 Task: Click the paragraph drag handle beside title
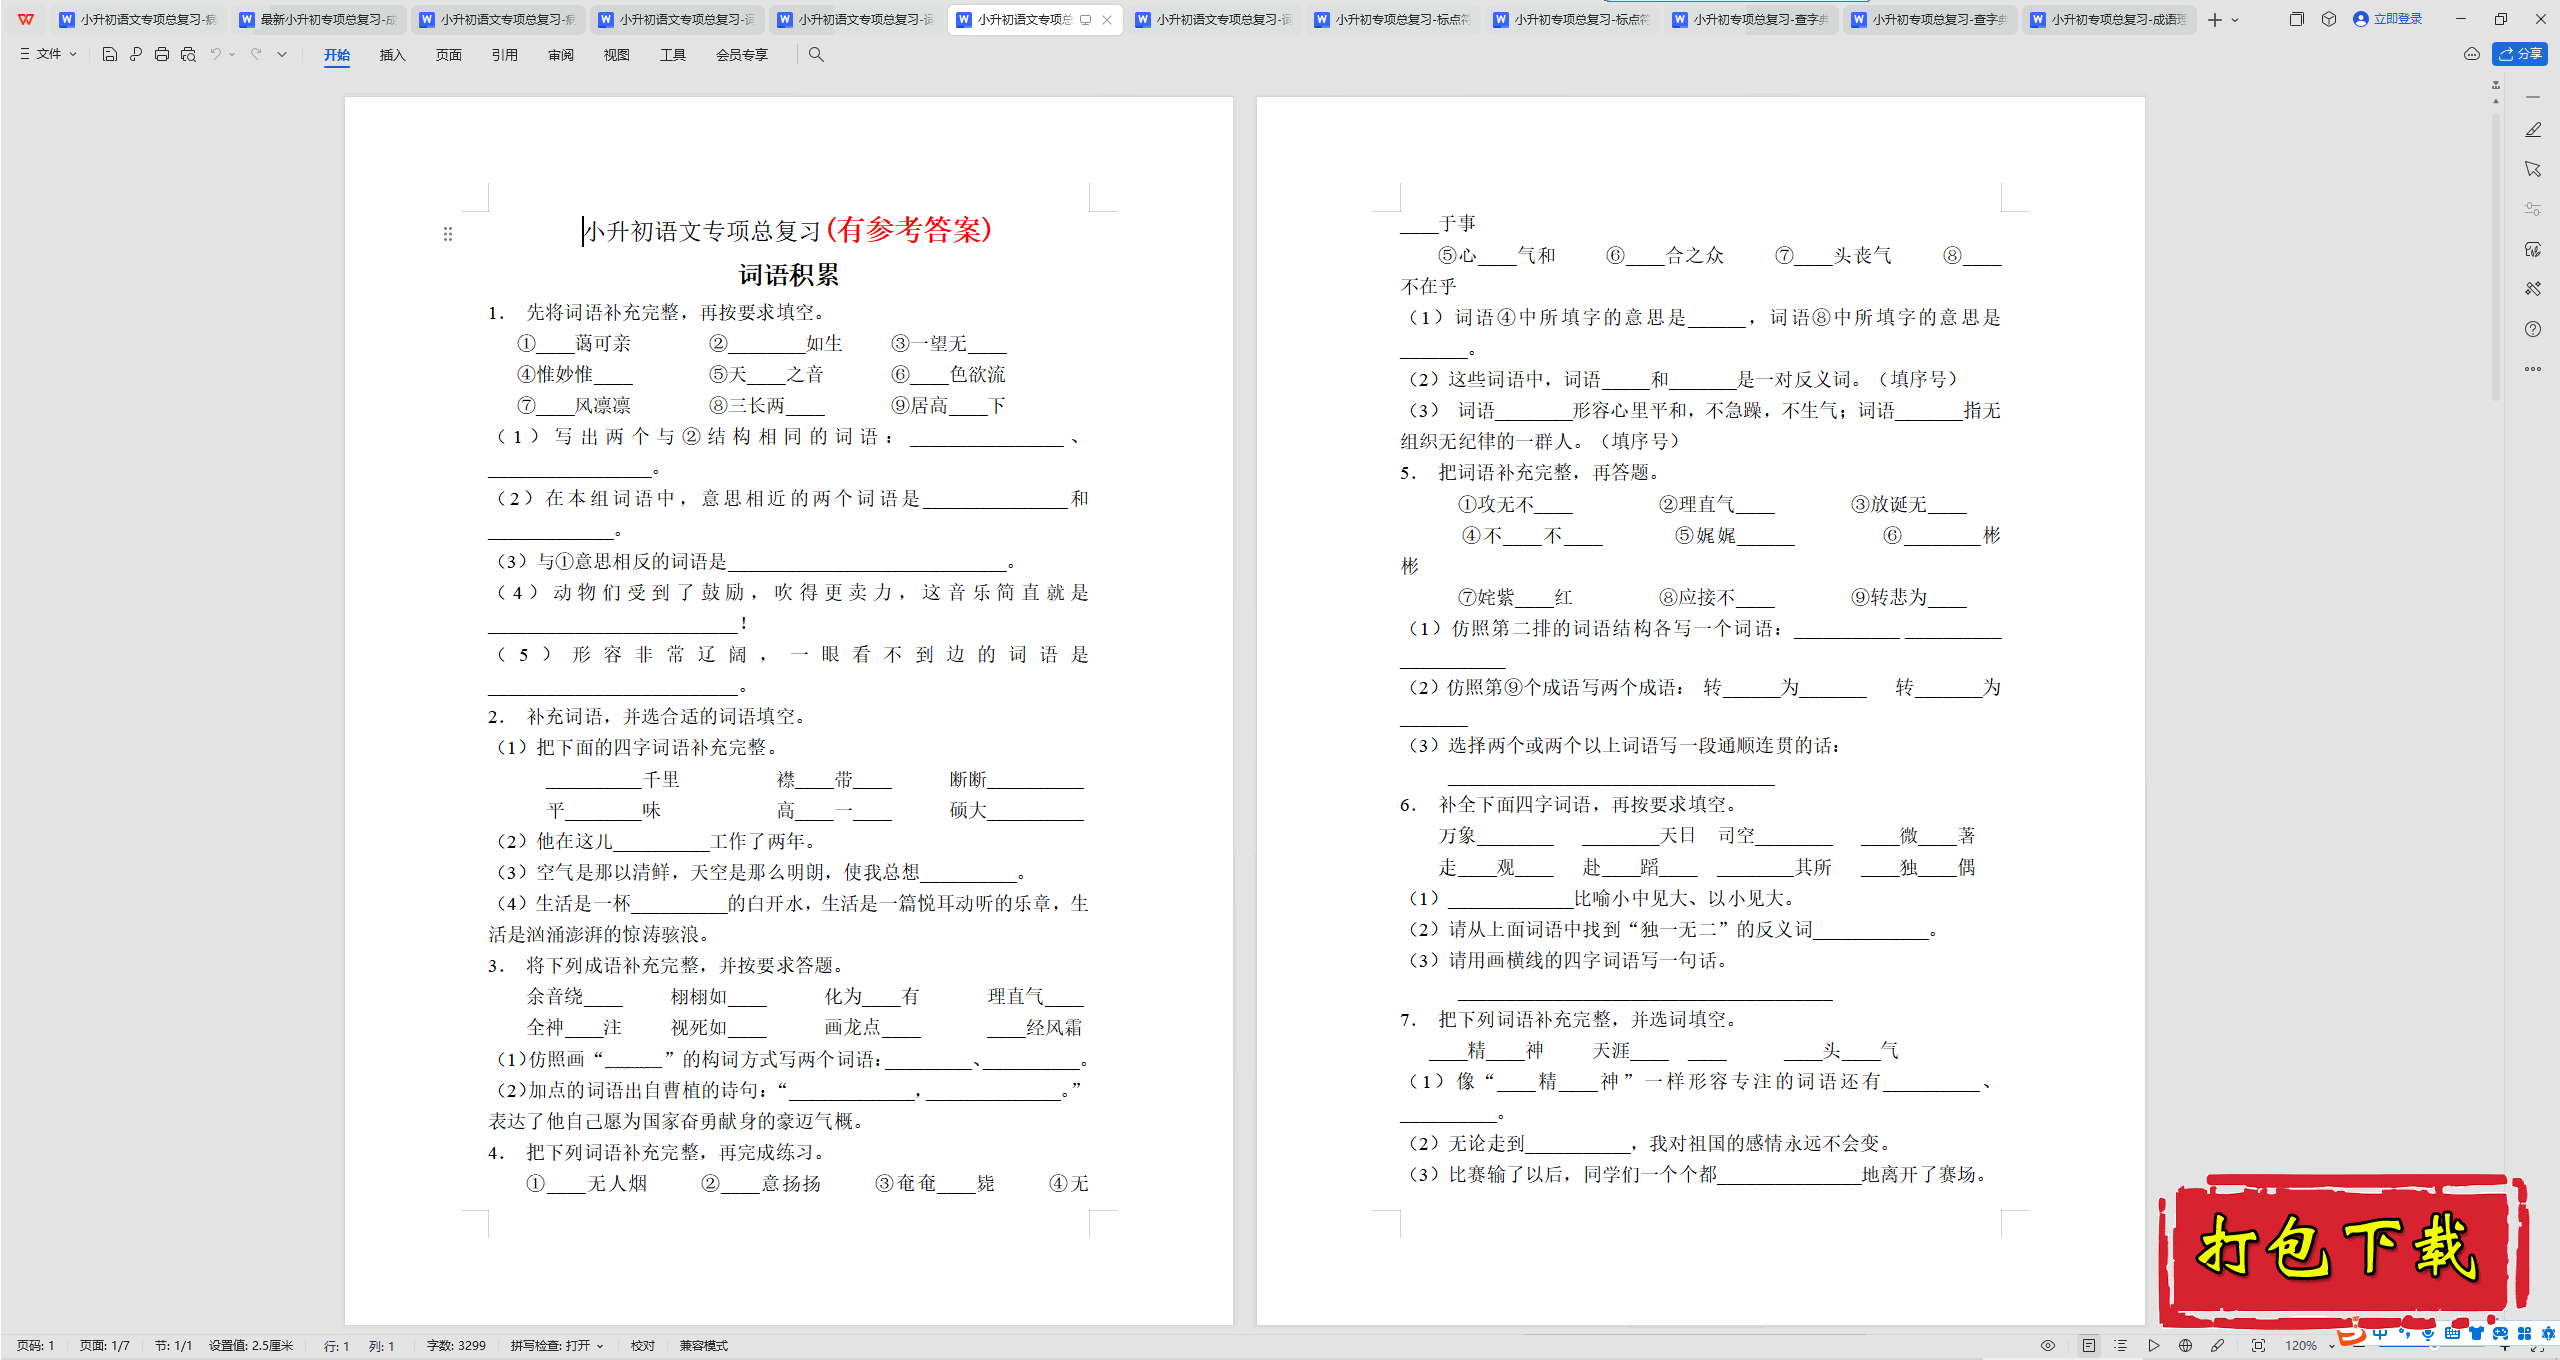tap(448, 234)
